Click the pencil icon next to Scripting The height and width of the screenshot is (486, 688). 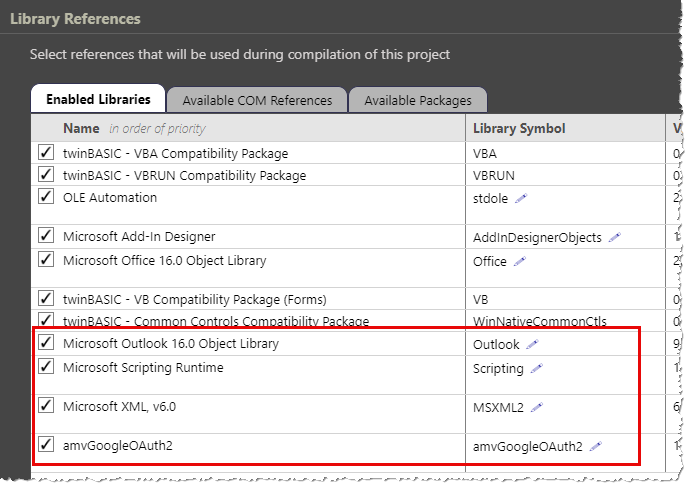point(537,369)
